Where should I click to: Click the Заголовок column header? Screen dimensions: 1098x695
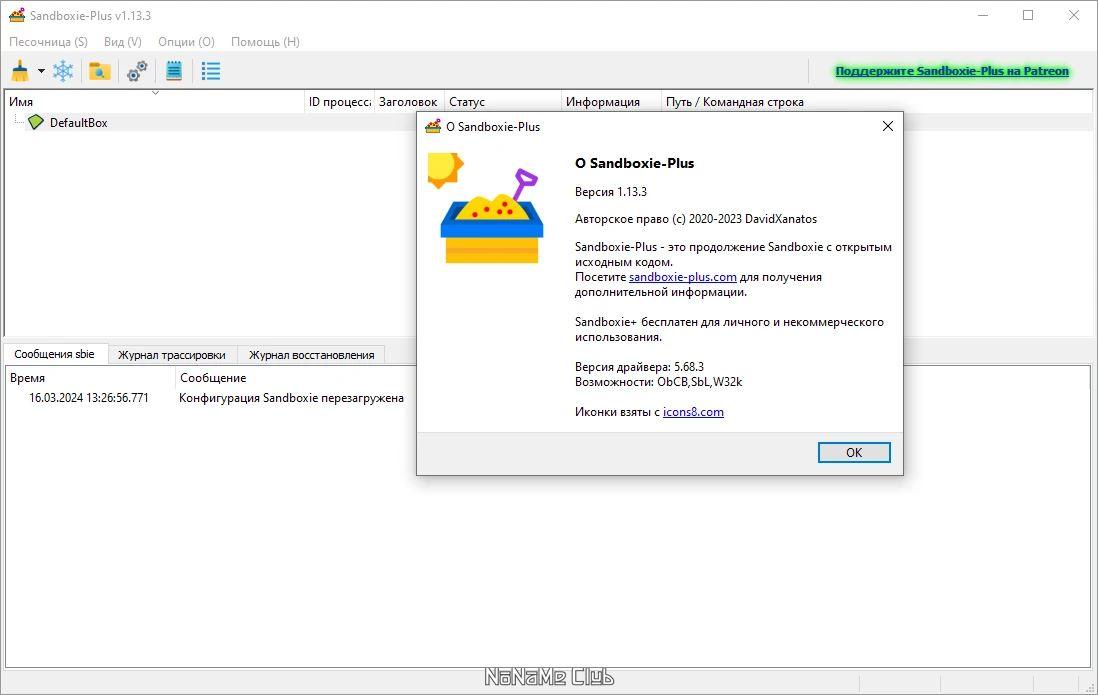[409, 102]
